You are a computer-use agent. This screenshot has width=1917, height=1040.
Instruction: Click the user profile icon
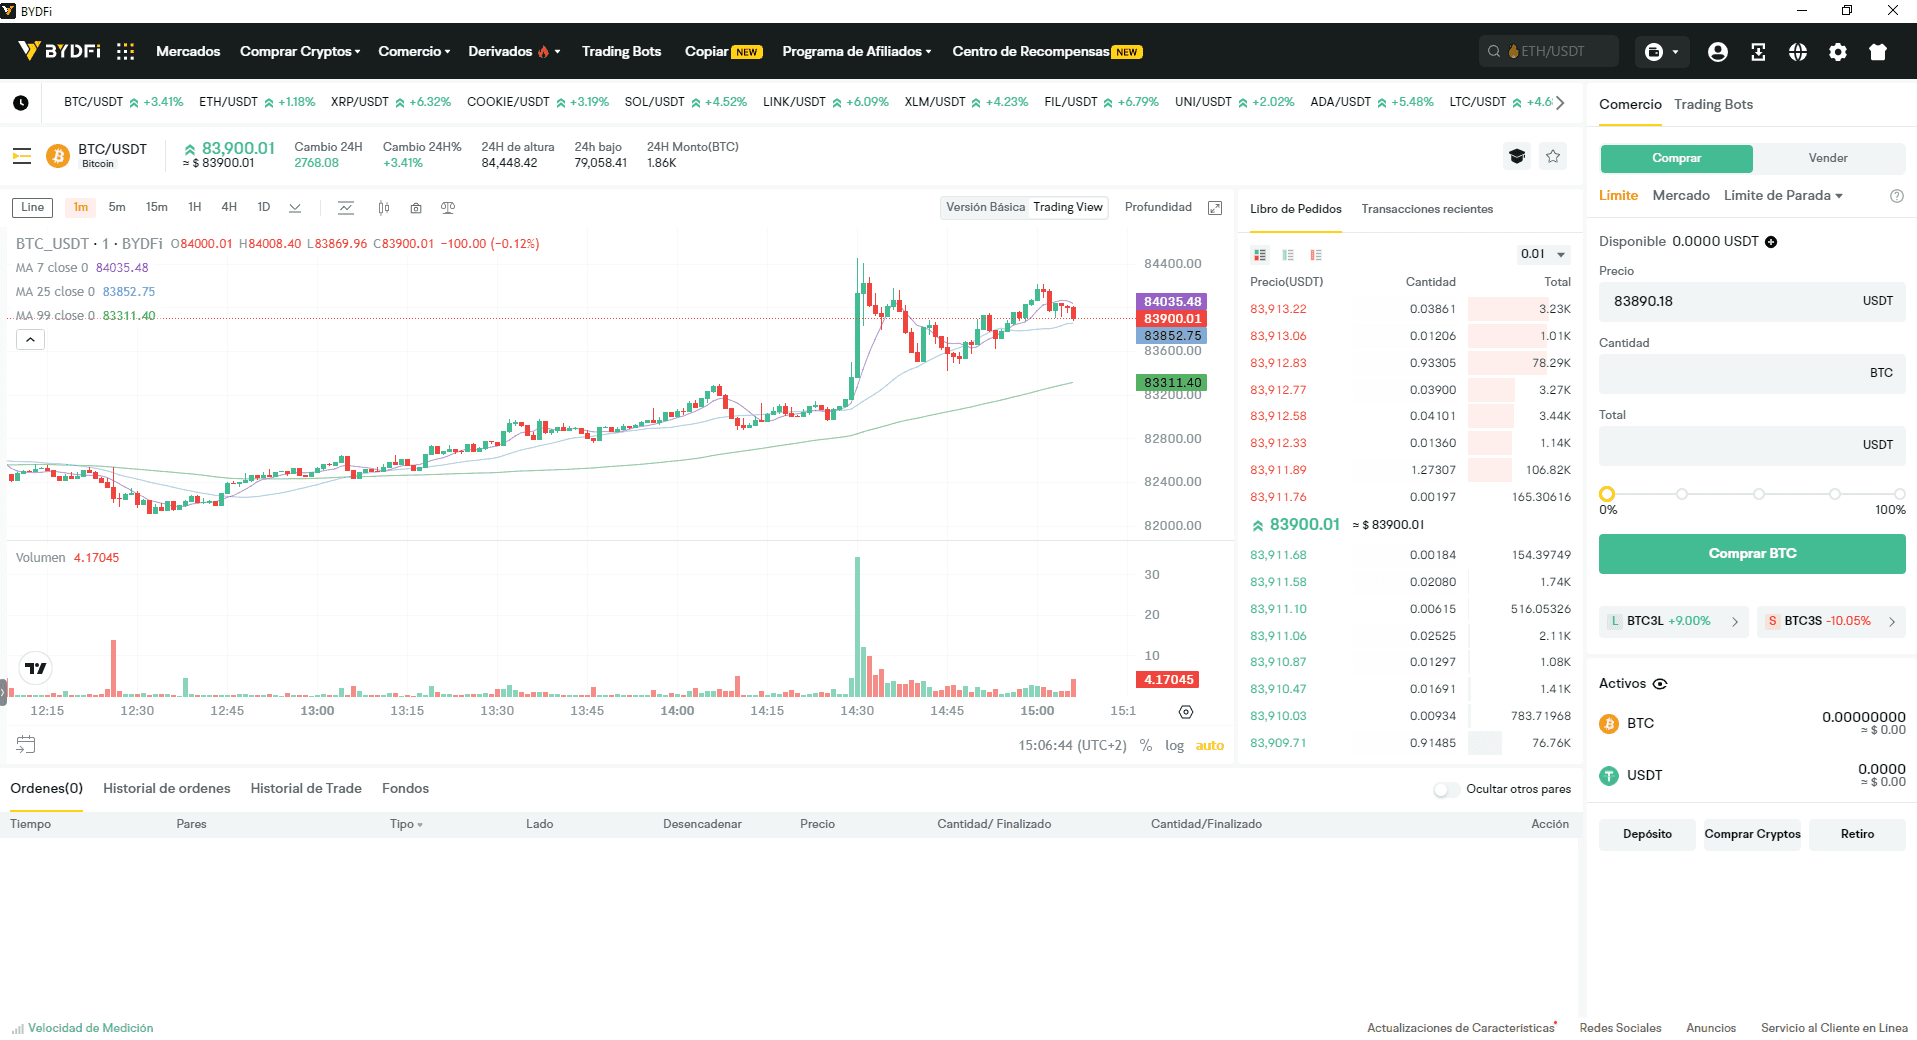pyautogui.click(x=1718, y=52)
